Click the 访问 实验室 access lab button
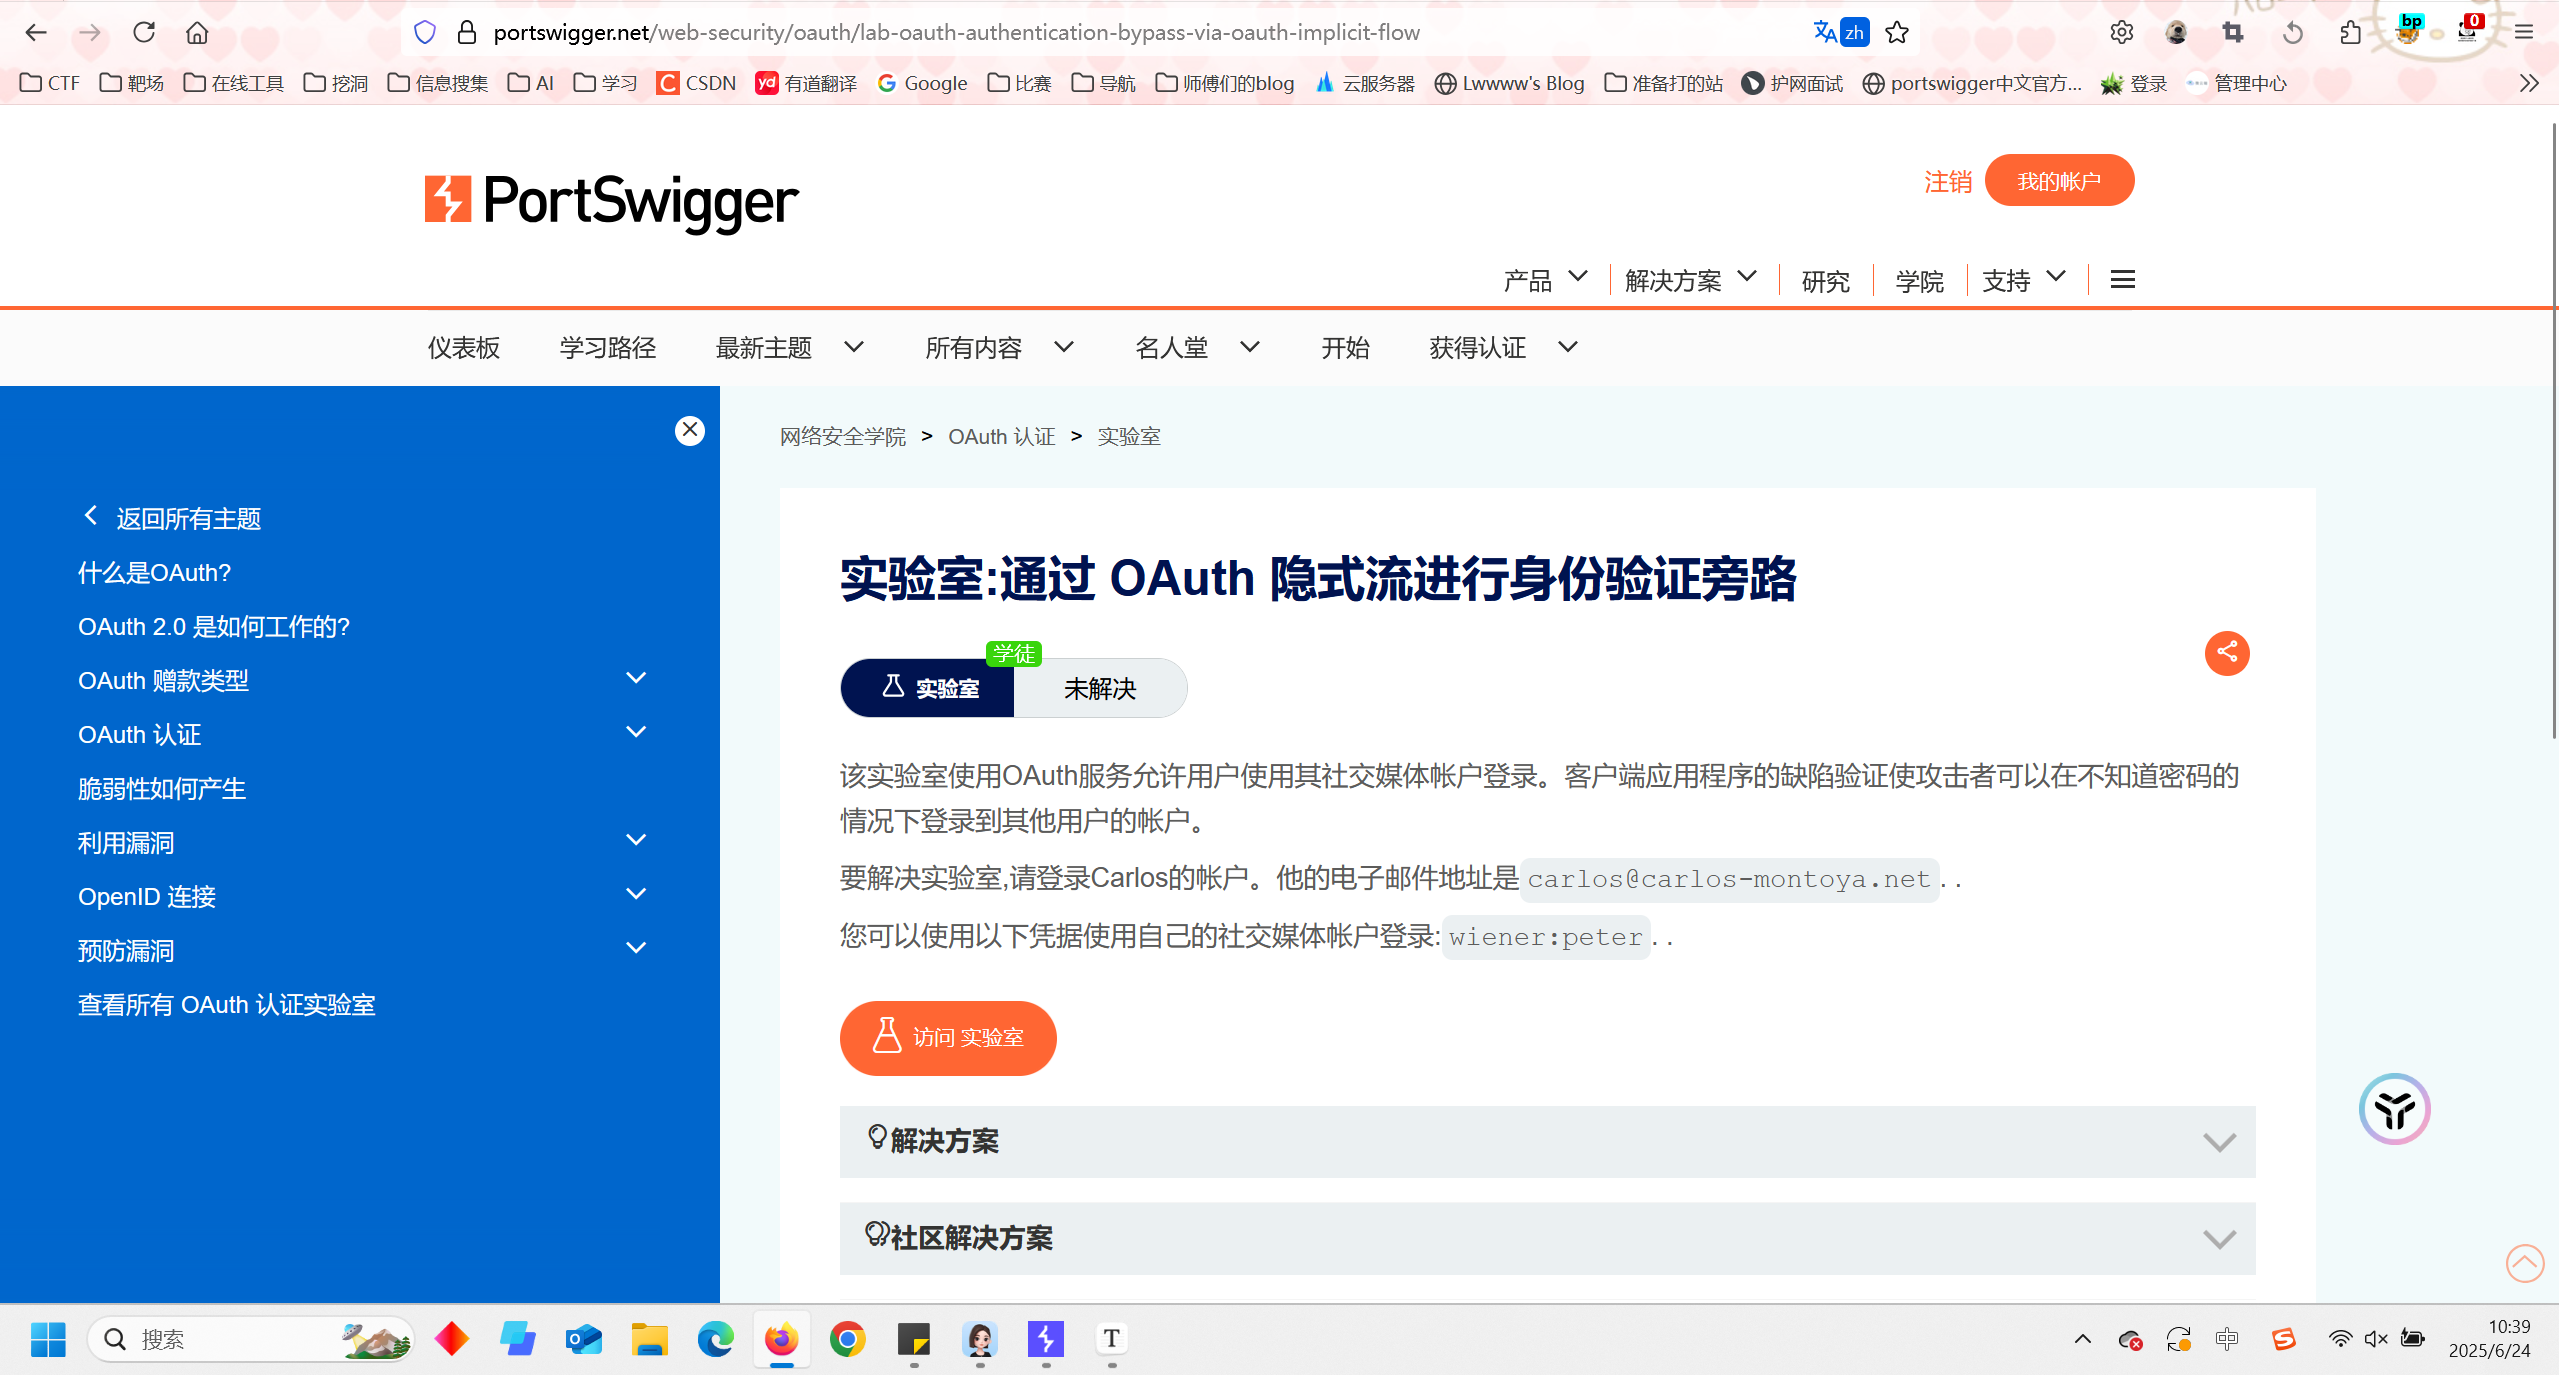The image size is (2559, 1375). click(947, 1037)
